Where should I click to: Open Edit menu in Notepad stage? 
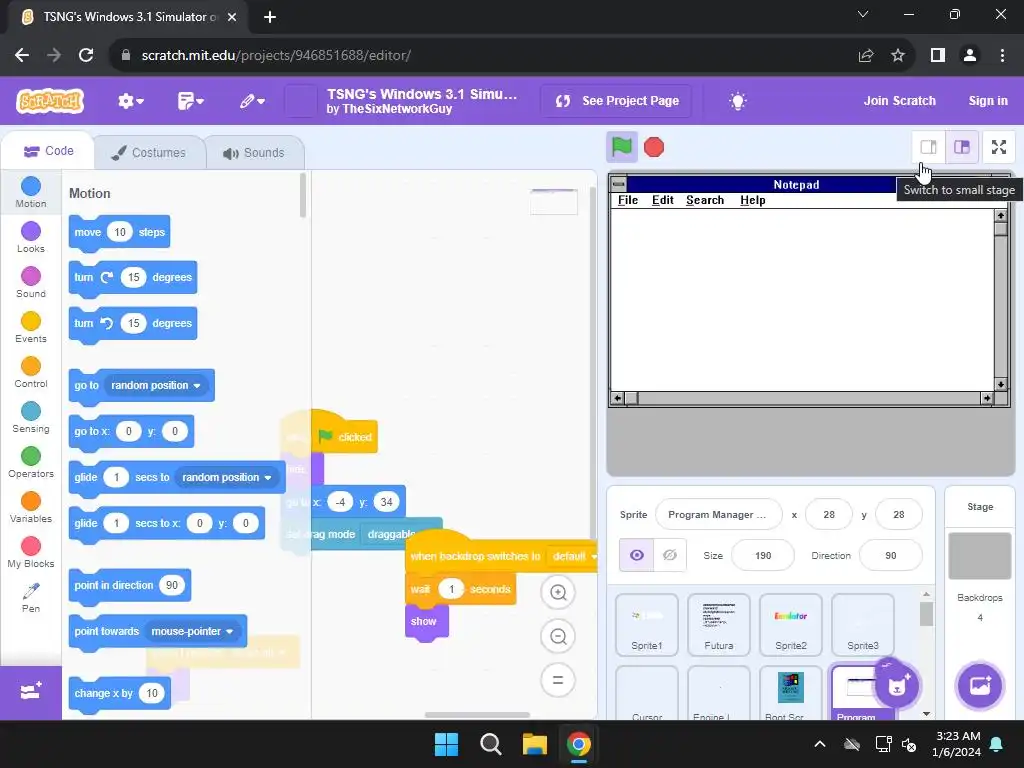[662, 200]
